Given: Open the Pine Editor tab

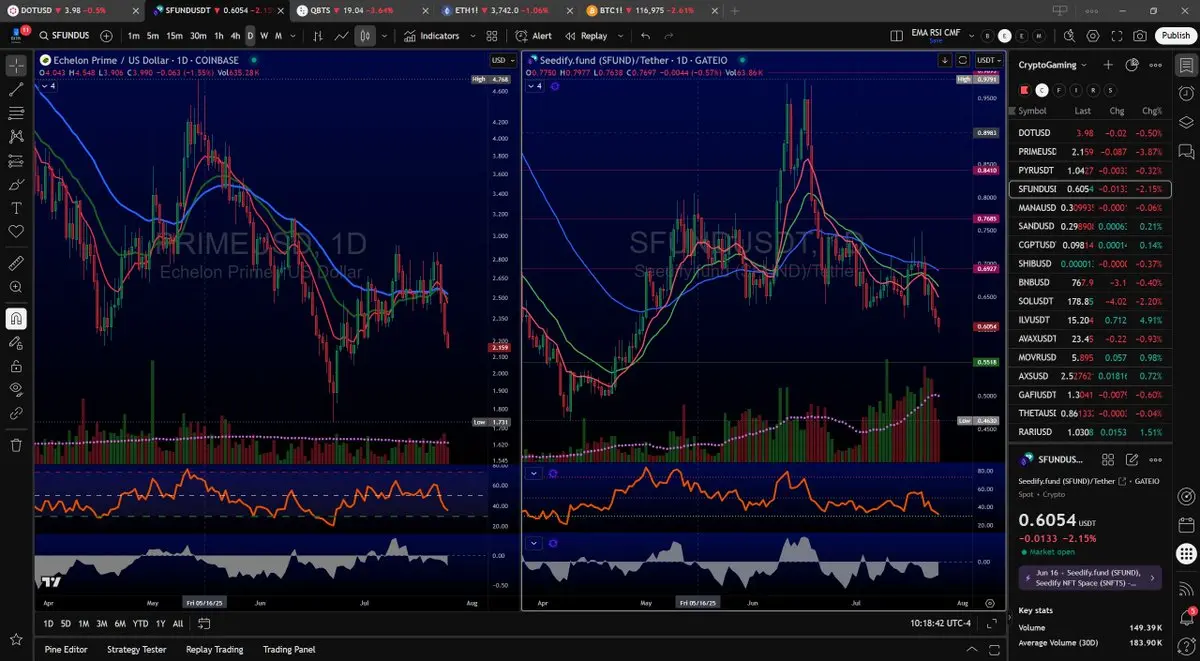Looking at the screenshot, I should 66,649.
